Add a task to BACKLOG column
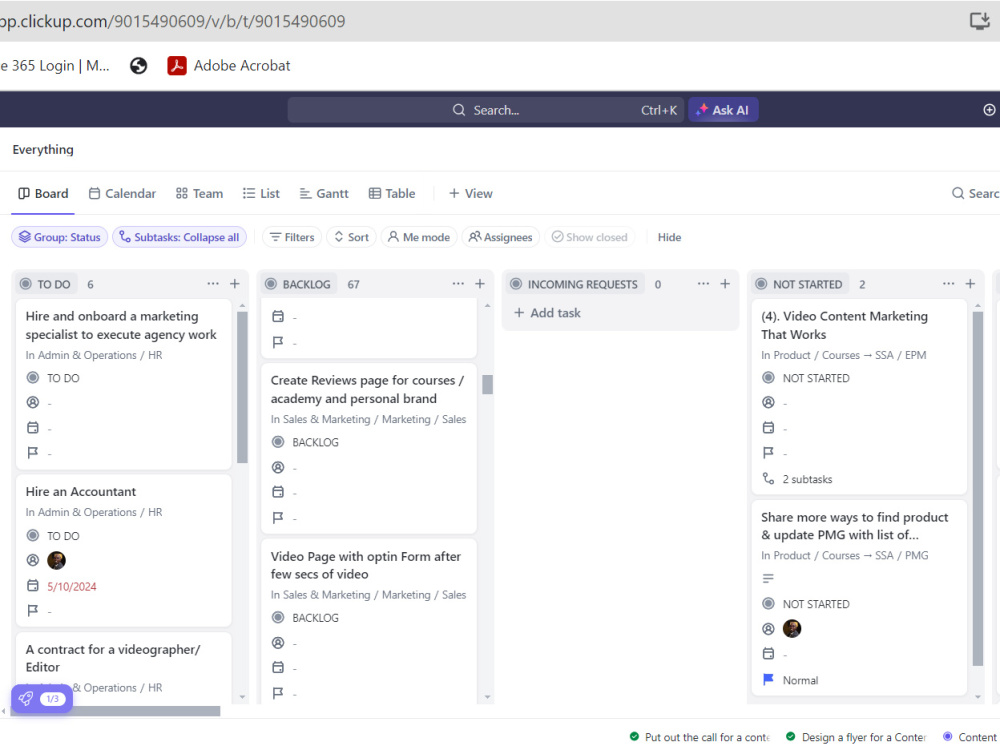1000x750 pixels. [x=480, y=284]
